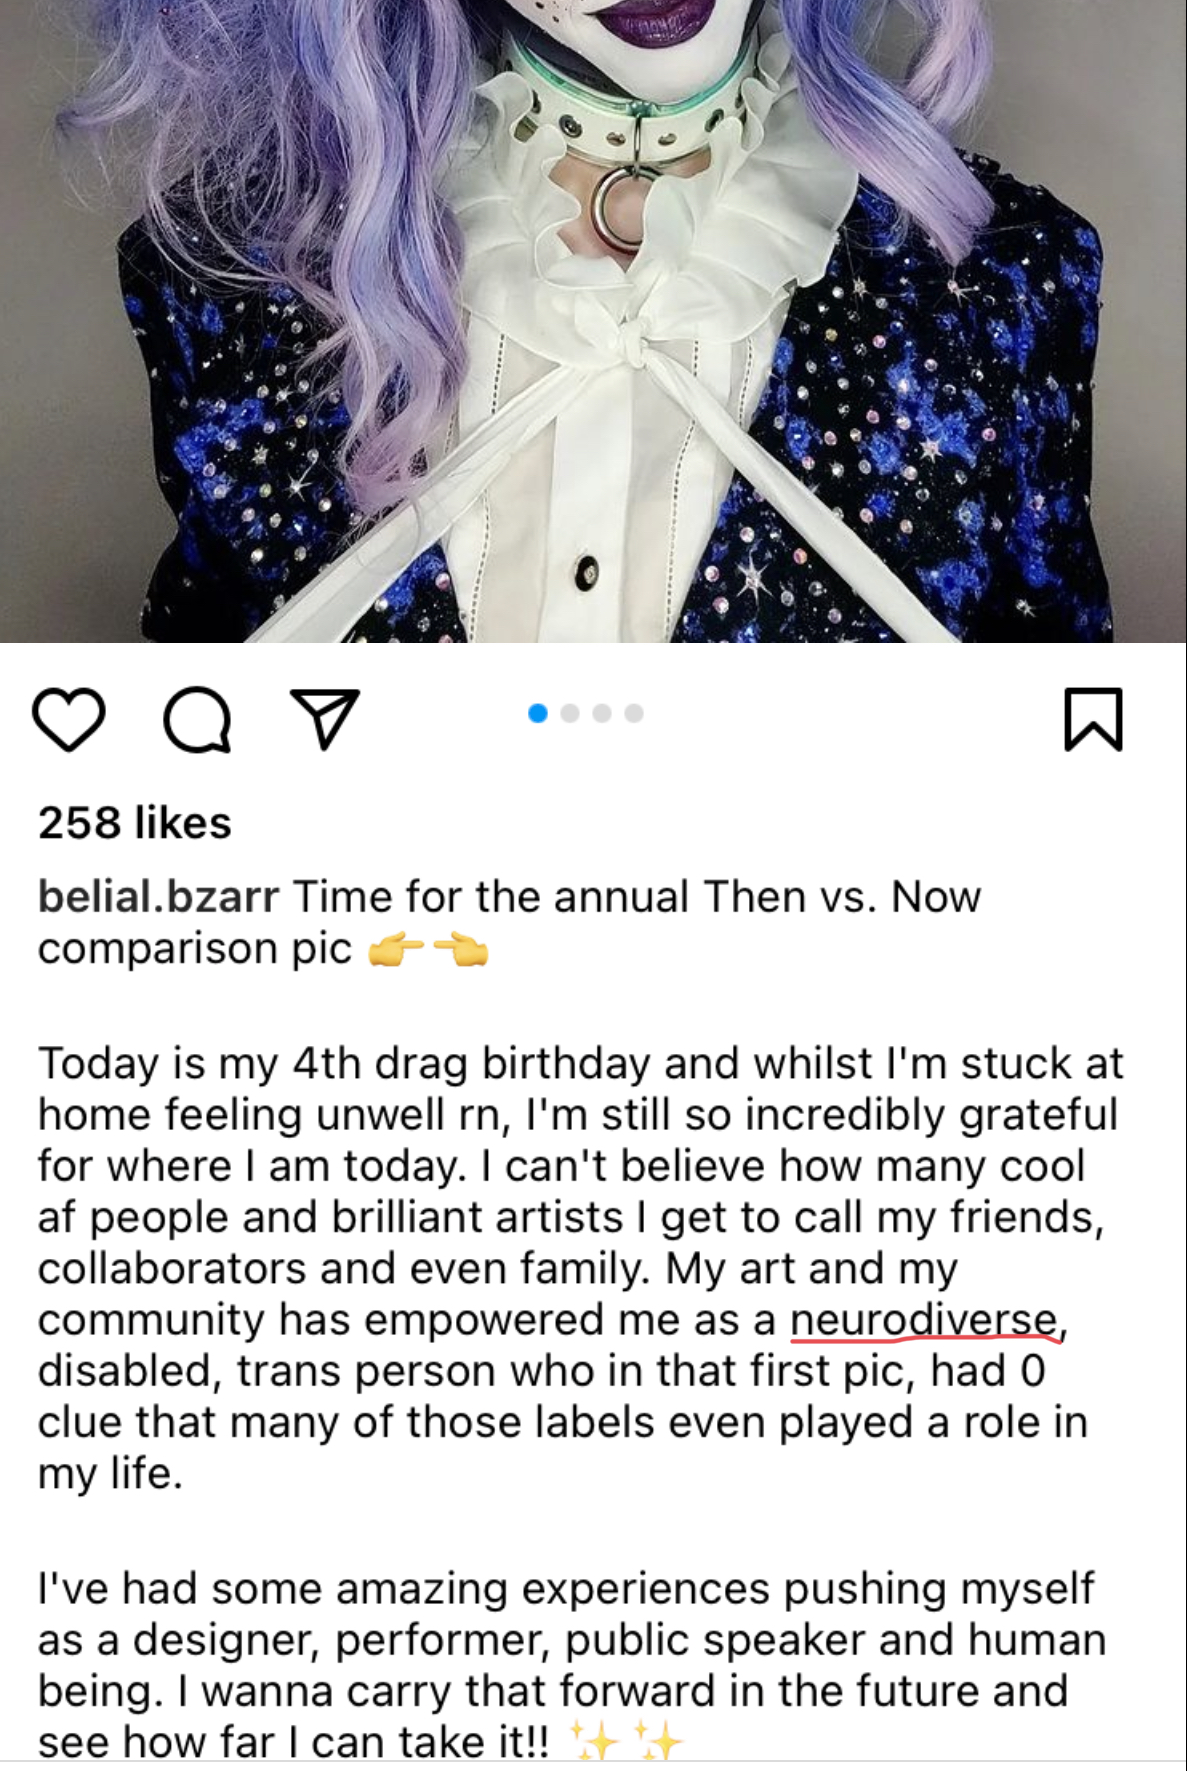Share the post using the paper plane icon
This screenshot has width=1187, height=1771.
point(324,718)
